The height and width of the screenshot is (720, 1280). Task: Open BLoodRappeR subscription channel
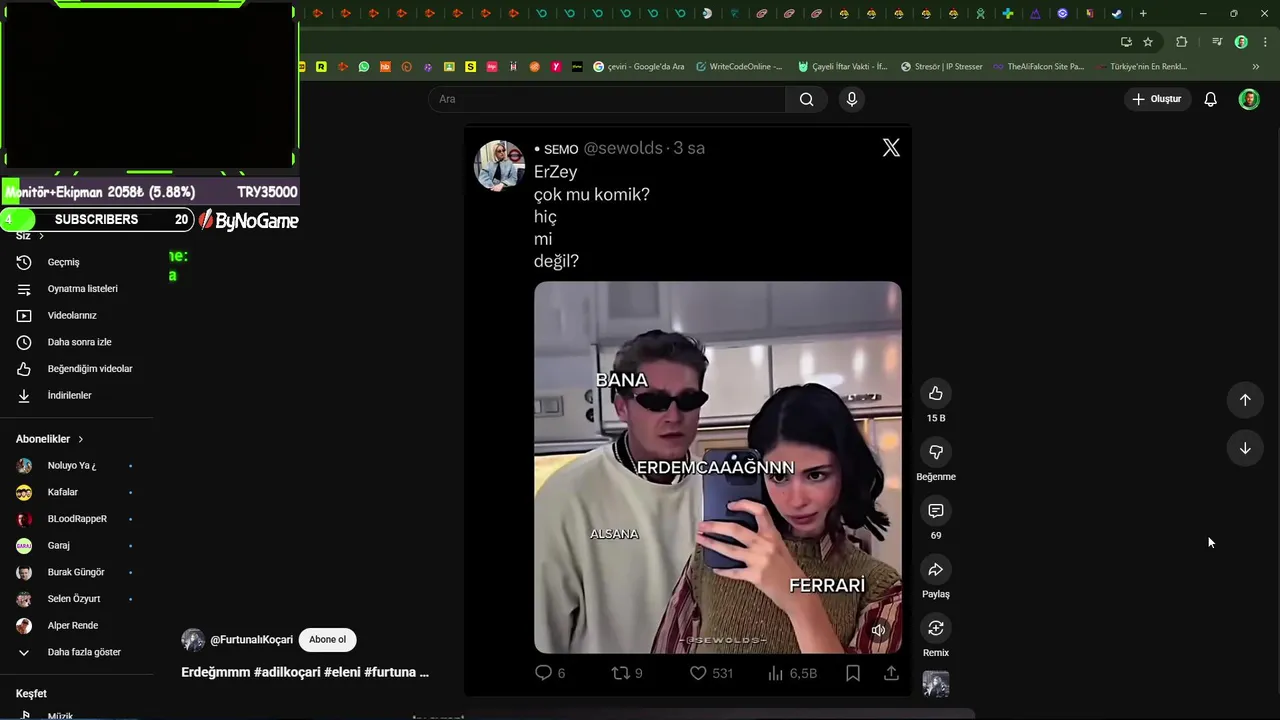77,519
